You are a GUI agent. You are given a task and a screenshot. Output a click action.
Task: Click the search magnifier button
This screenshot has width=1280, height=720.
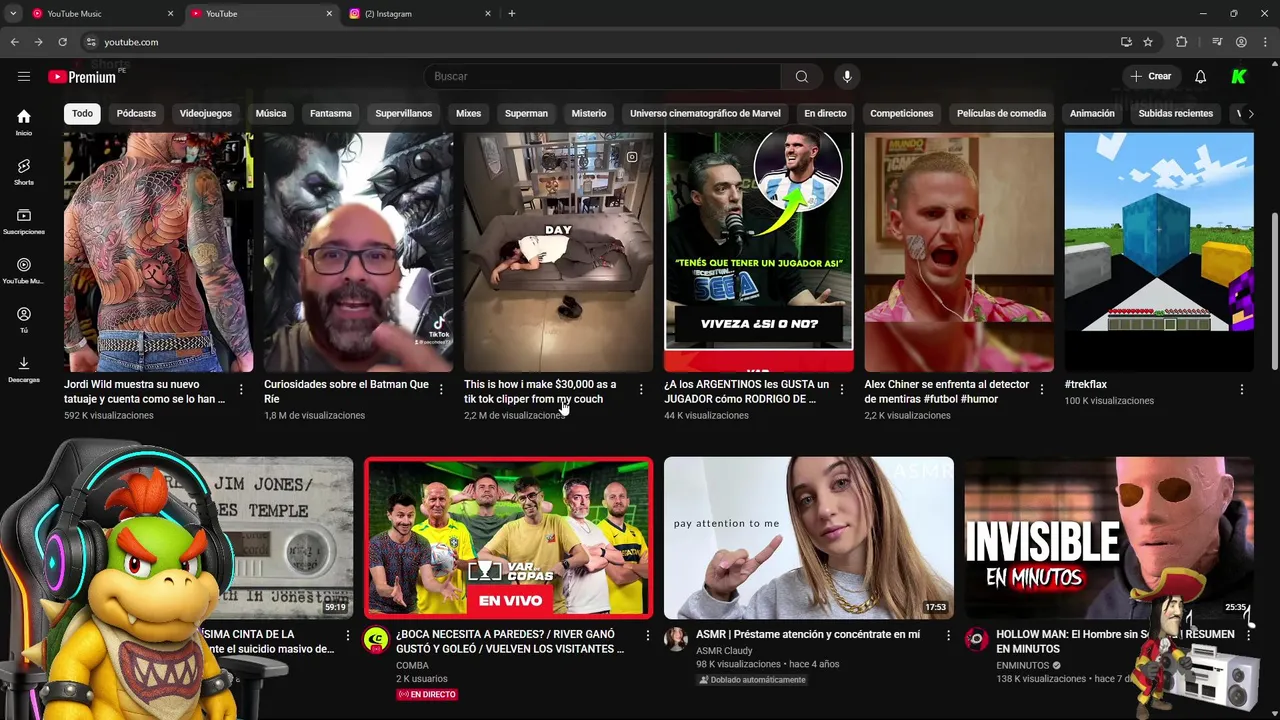(x=802, y=76)
